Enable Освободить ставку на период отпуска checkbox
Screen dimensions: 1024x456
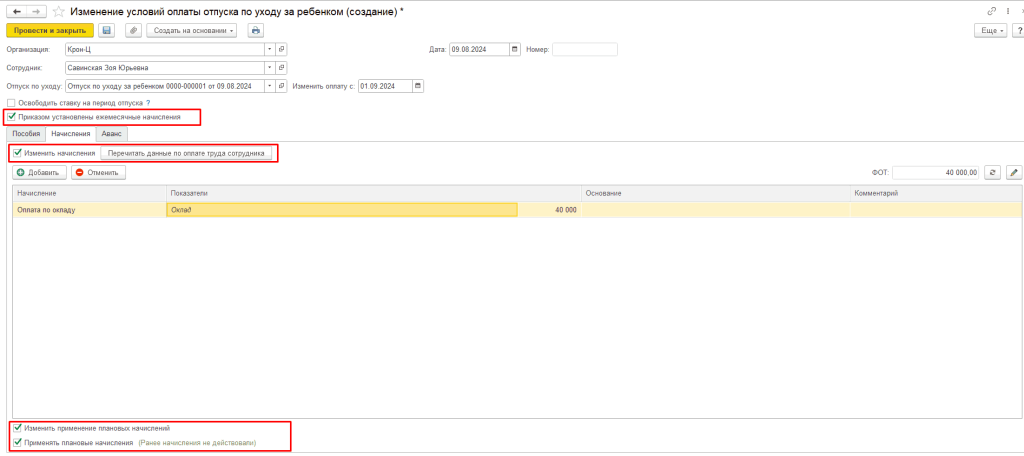point(11,103)
